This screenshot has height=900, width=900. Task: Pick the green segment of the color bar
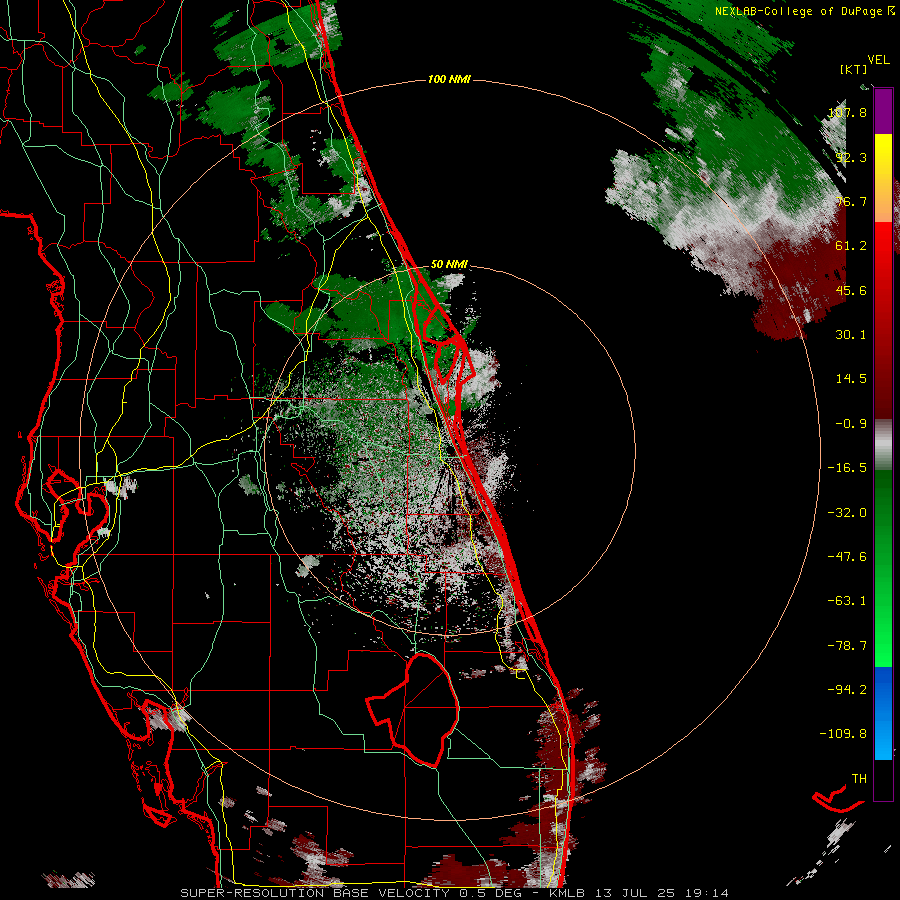(883, 568)
